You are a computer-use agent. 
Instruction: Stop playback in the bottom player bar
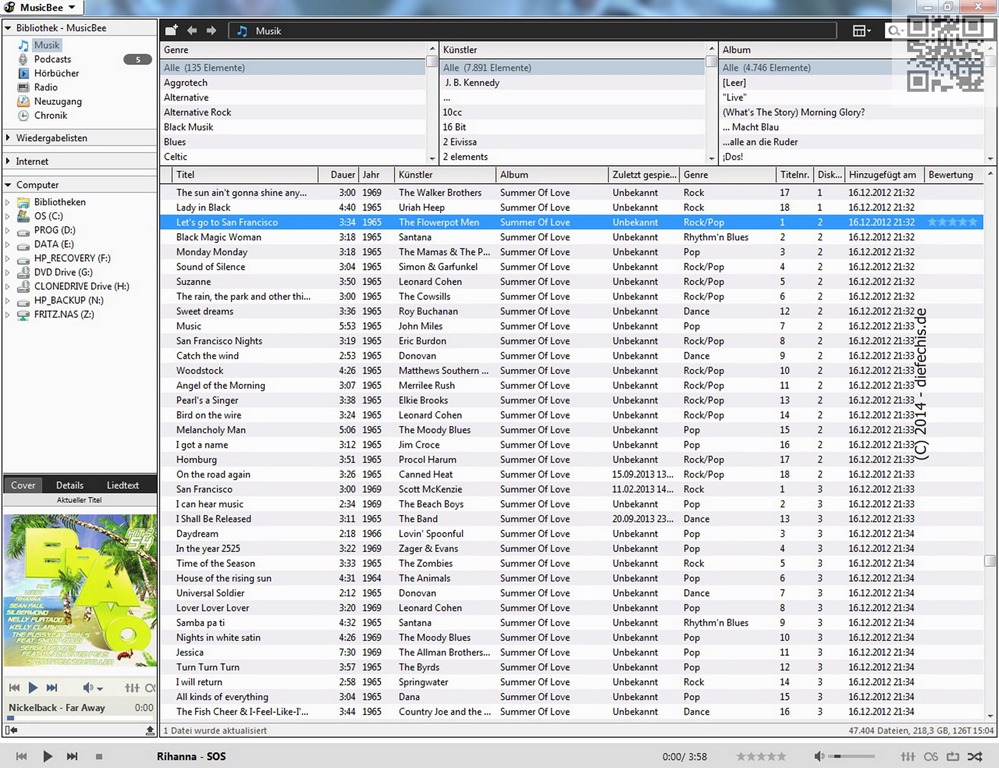99,757
